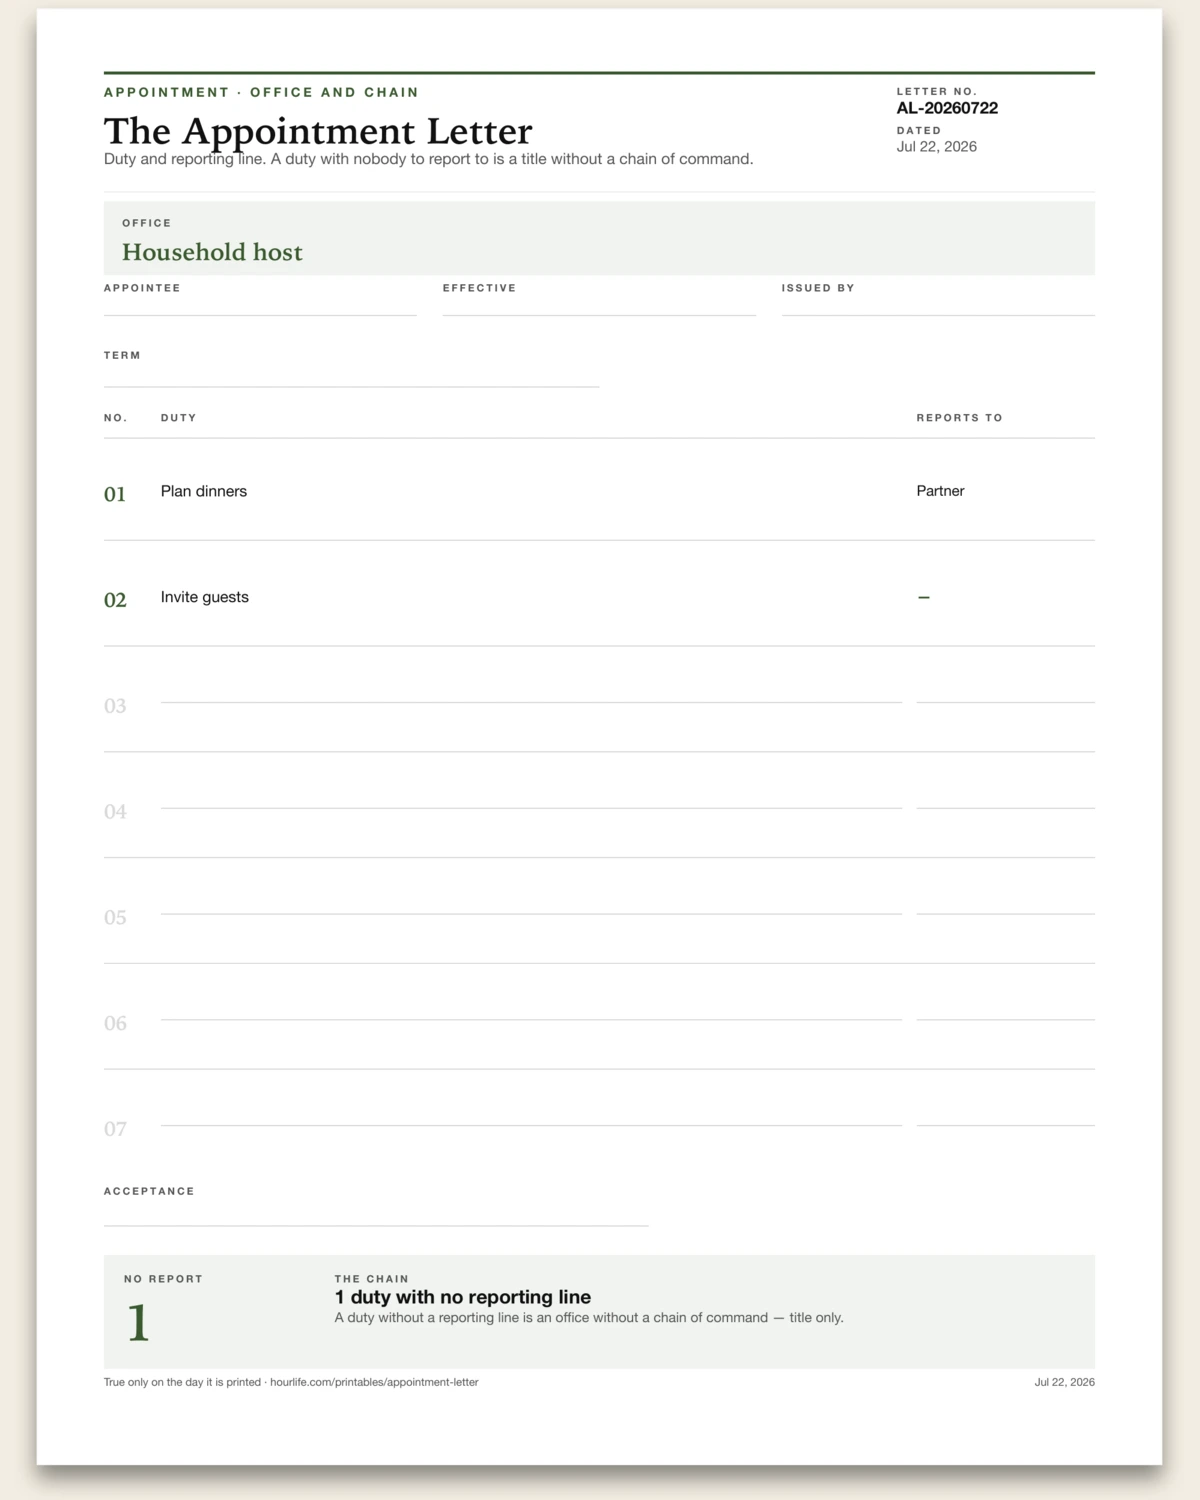This screenshot has width=1200, height=1500.
Task: Click the large No Report count '1'
Action: pos(138,1323)
